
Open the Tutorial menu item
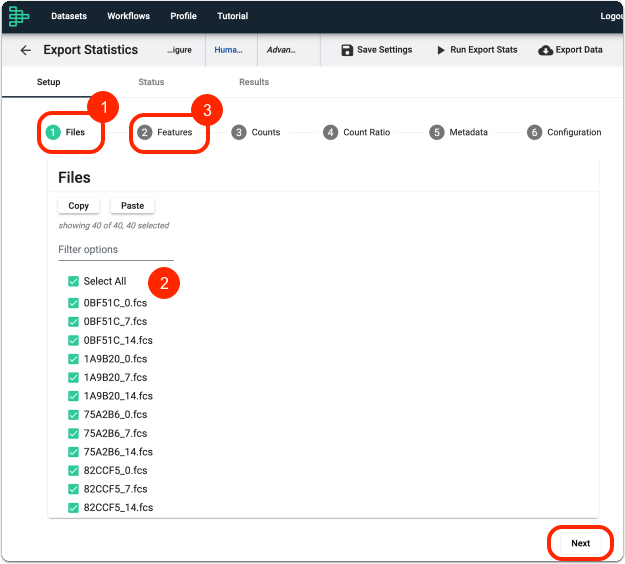click(232, 16)
